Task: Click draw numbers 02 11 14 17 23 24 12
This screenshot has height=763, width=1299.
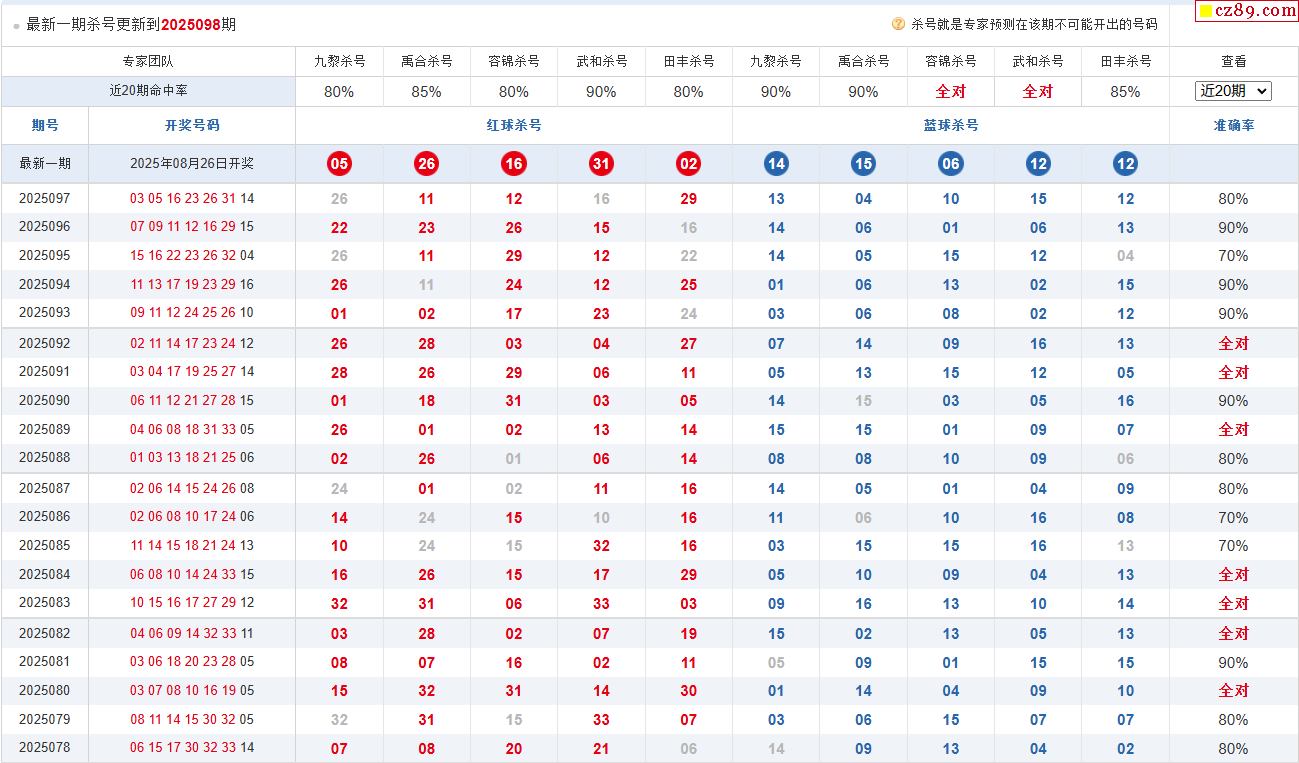Action: (x=192, y=343)
